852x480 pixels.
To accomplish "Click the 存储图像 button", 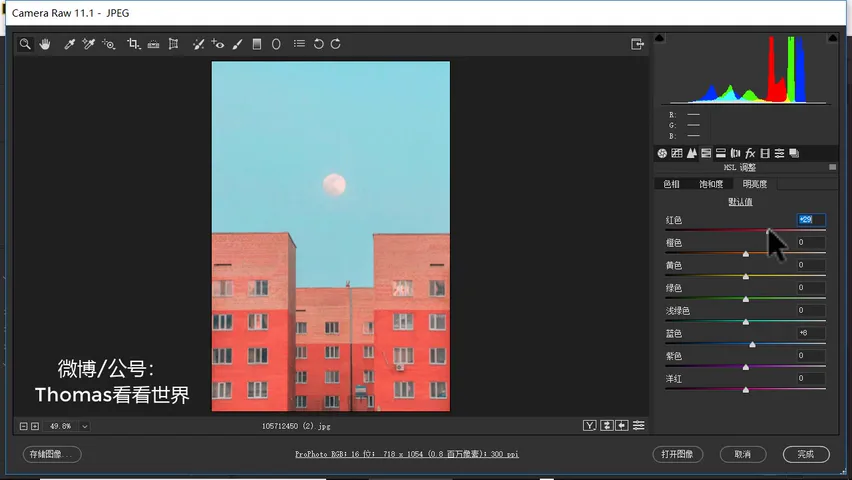I will [x=52, y=454].
